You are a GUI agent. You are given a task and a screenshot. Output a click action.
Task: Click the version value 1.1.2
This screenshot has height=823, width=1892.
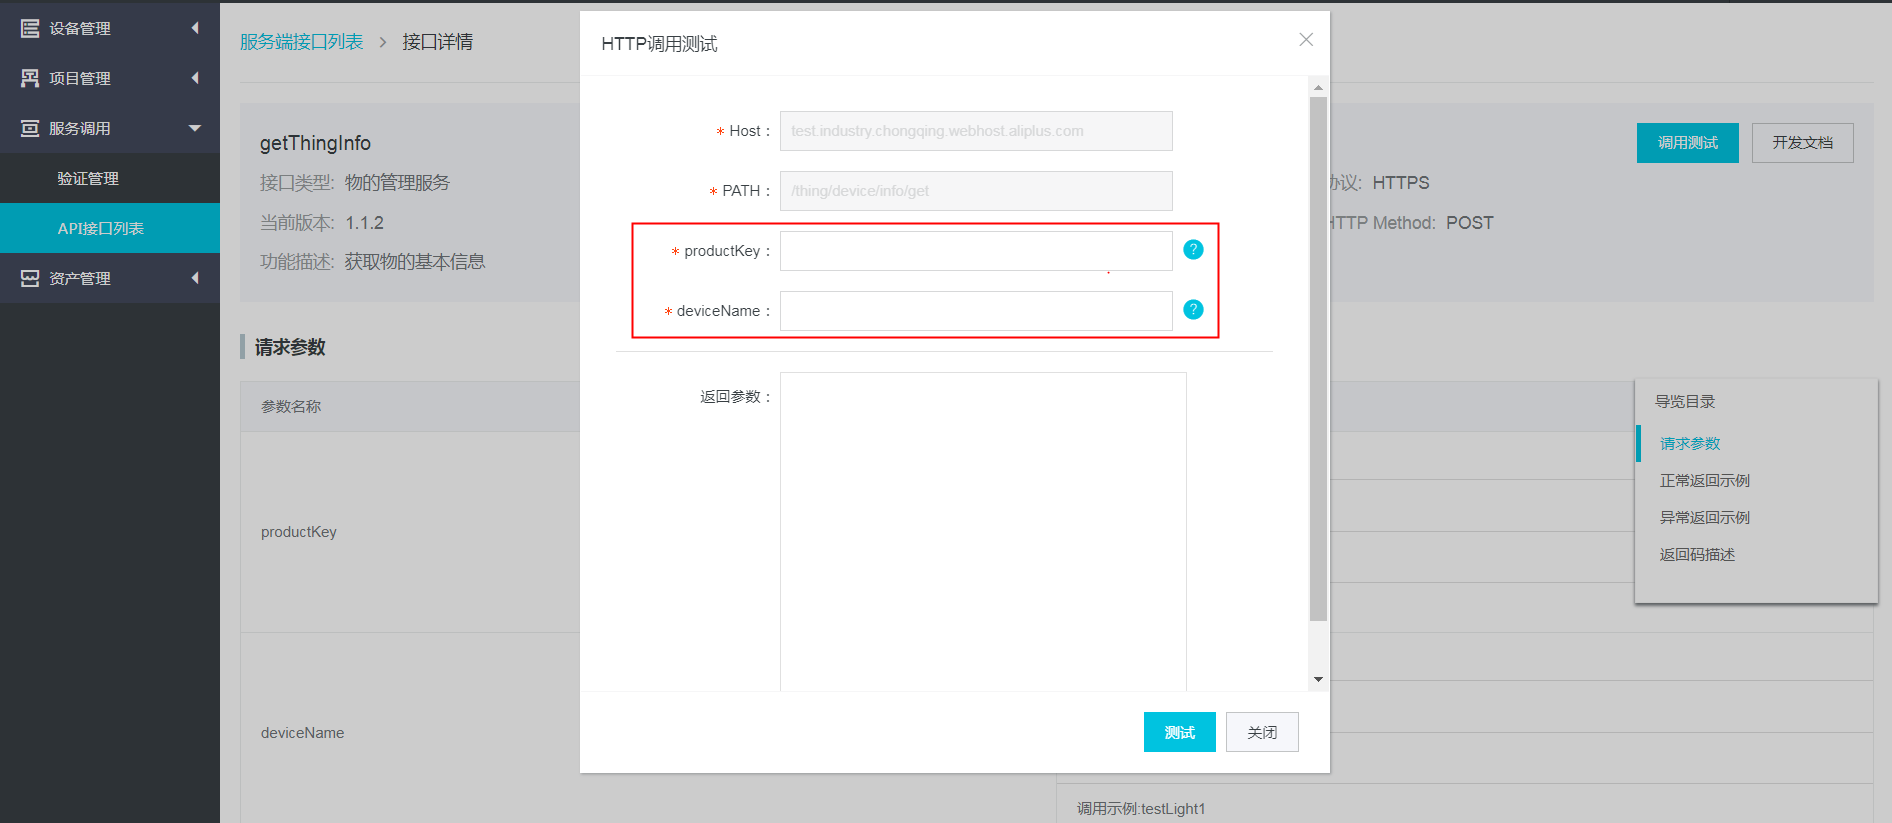pyautogui.click(x=365, y=223)
